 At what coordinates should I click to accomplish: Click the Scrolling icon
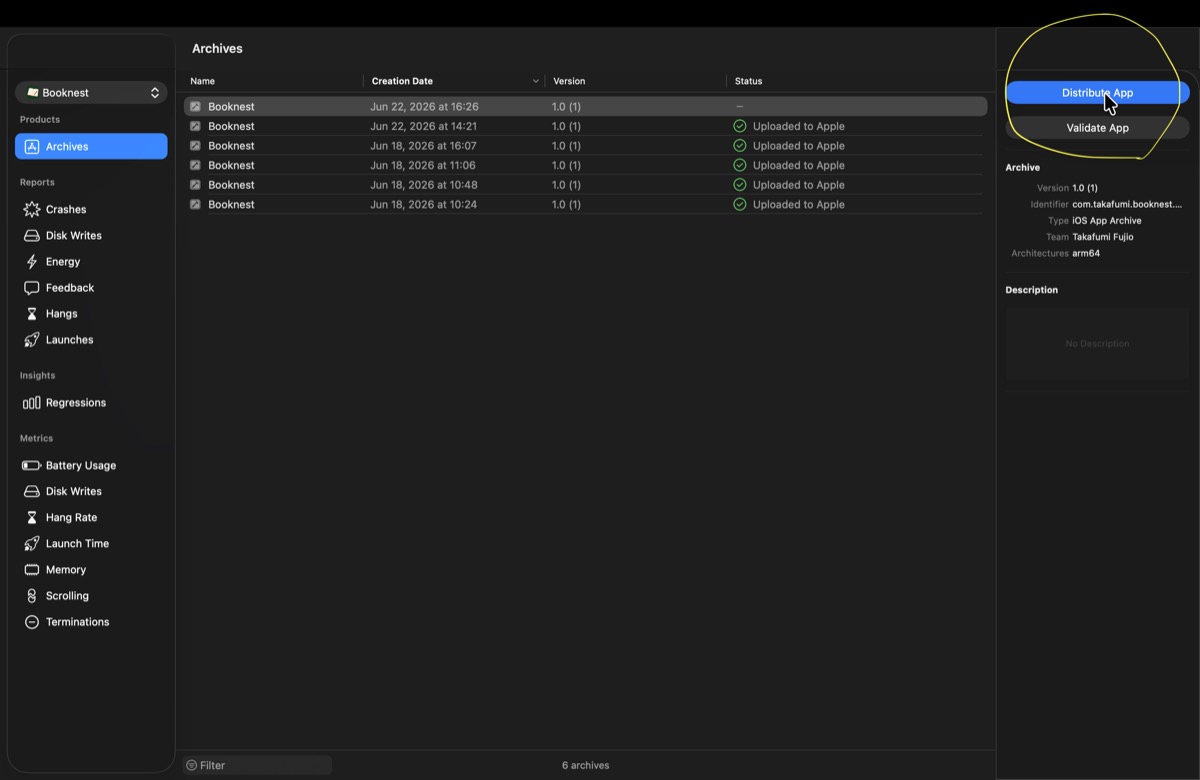pos(31,595)
